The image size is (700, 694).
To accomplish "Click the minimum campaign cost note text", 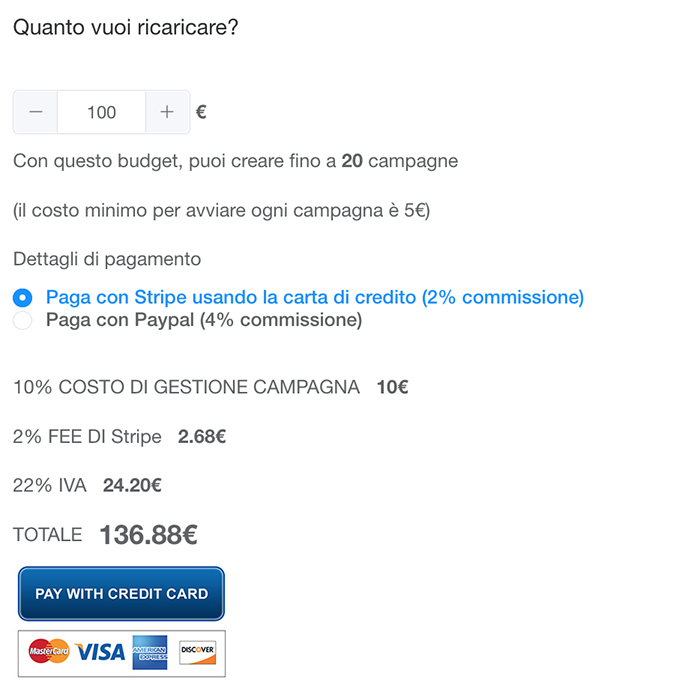I will 221,211.
